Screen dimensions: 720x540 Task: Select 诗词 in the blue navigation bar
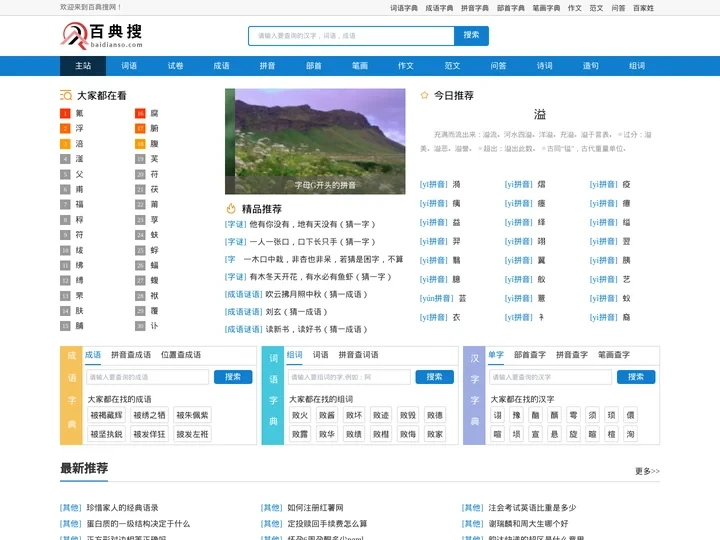click(x=545, y=66)
